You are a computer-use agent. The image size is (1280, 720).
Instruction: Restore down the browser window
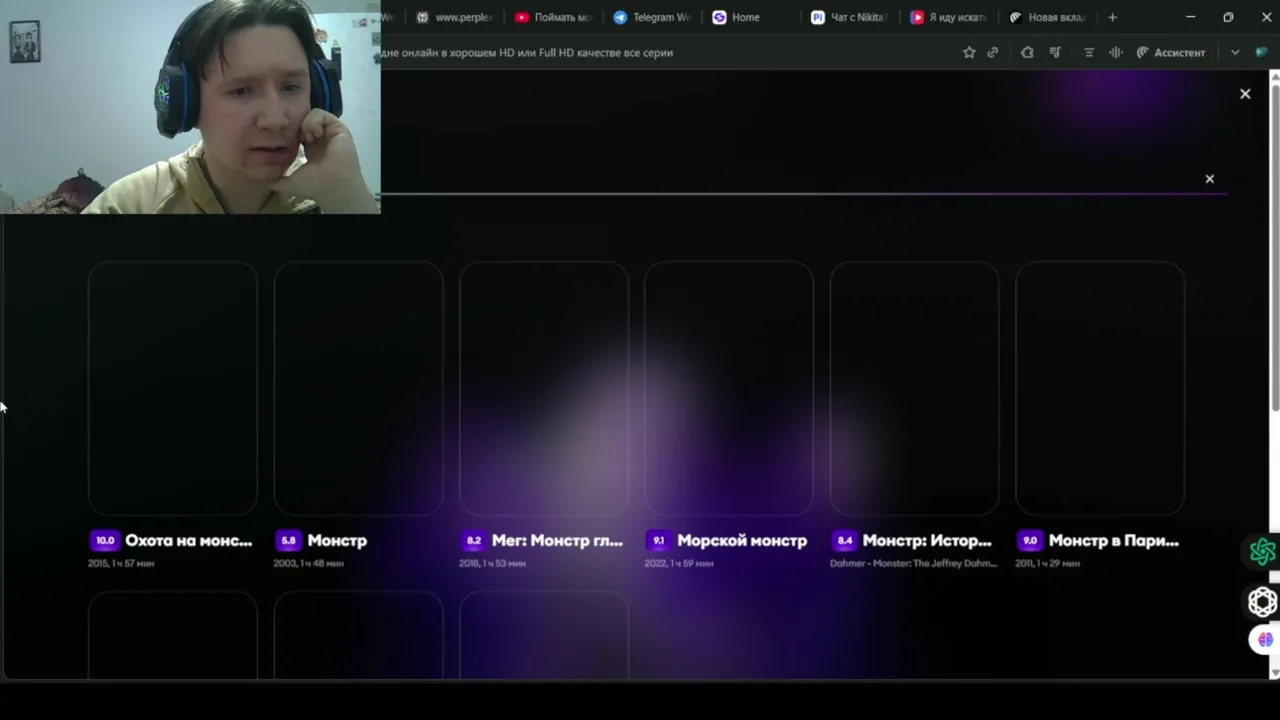coord(1228,17)
